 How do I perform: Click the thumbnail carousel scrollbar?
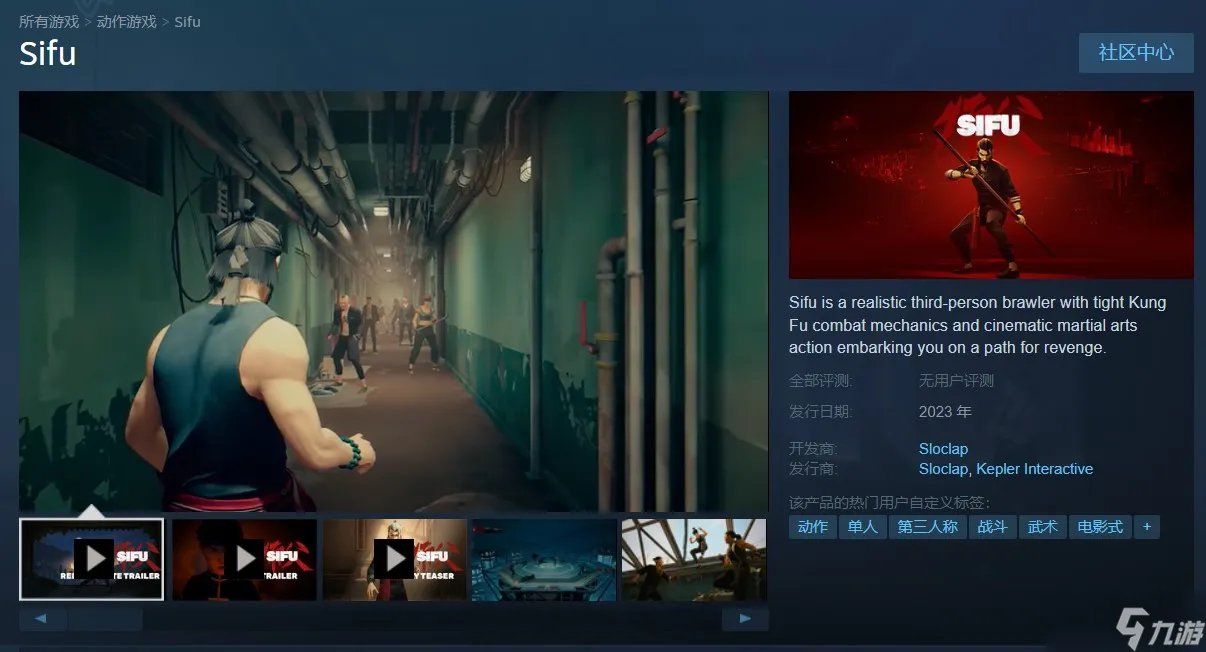[105, 618]
